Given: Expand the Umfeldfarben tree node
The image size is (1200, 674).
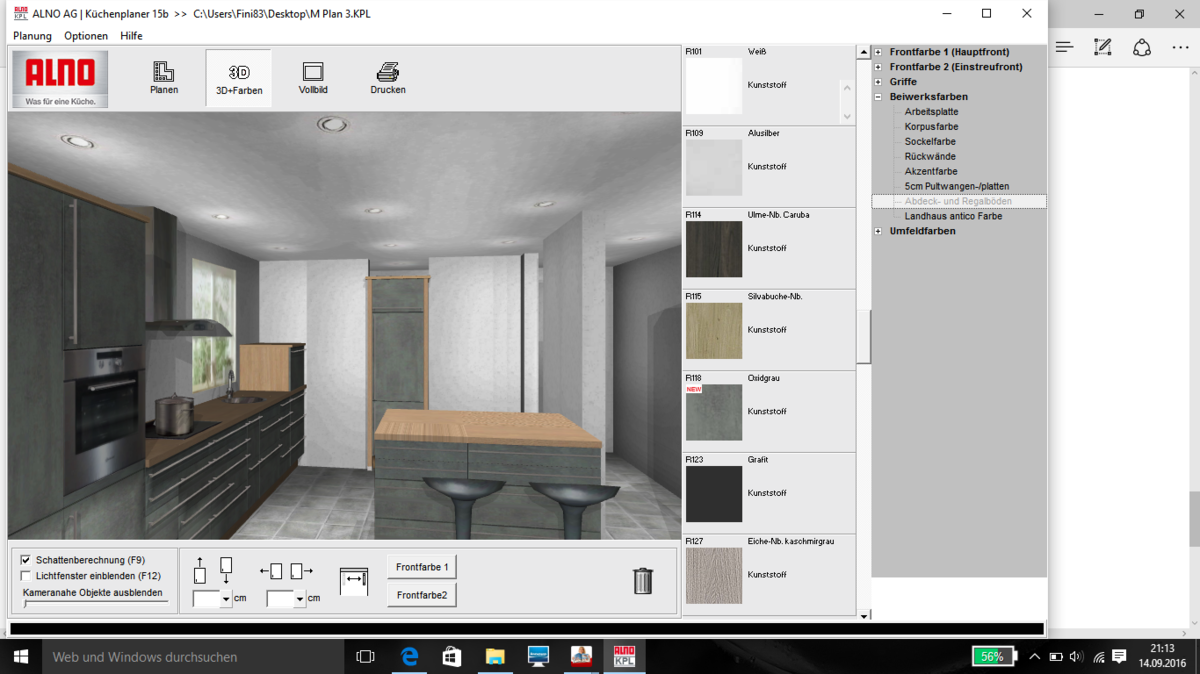Looking at the screenshot, I should tap(878, 231).
